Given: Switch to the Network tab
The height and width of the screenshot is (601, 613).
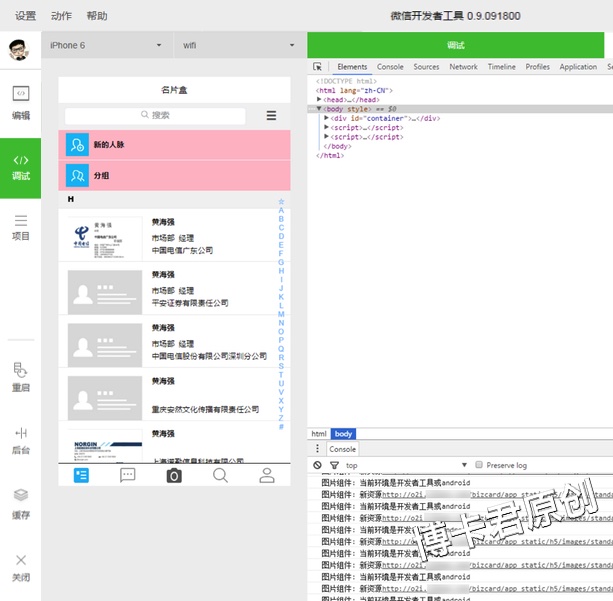Looking at the screenshot, I should (x=463, y=67).
